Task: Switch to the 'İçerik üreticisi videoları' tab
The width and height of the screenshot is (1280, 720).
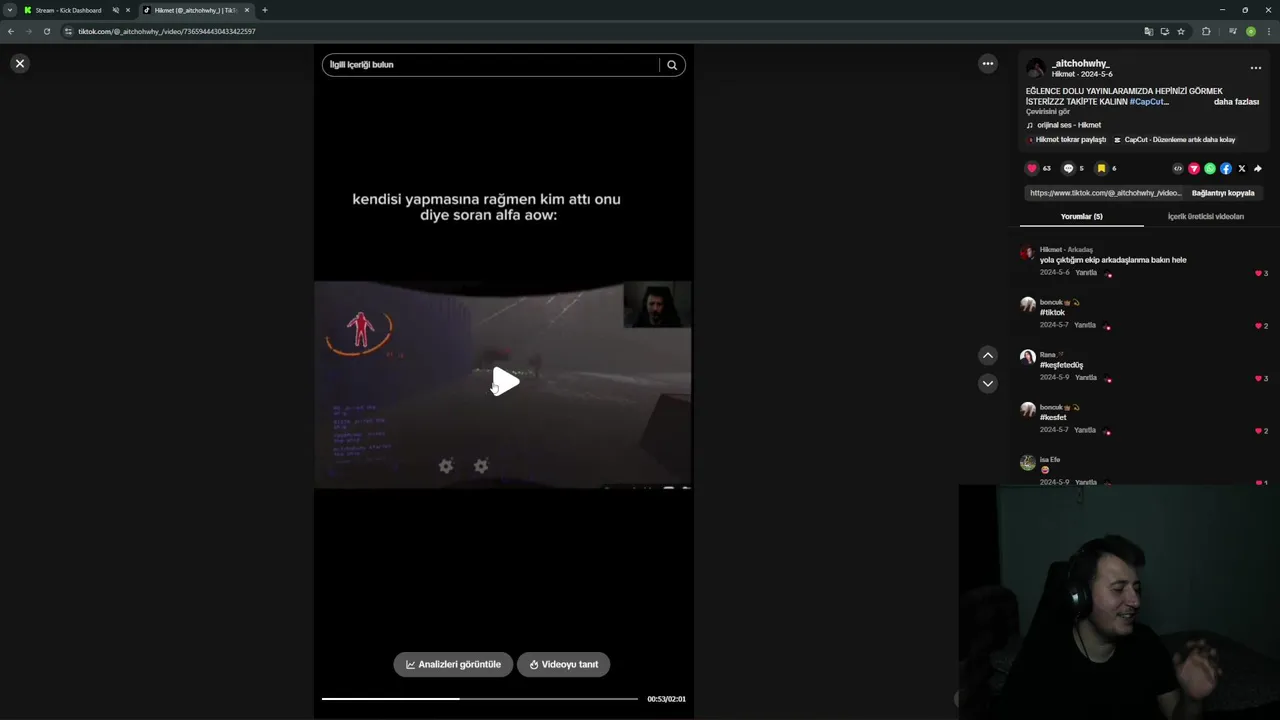Action: 1206,216
